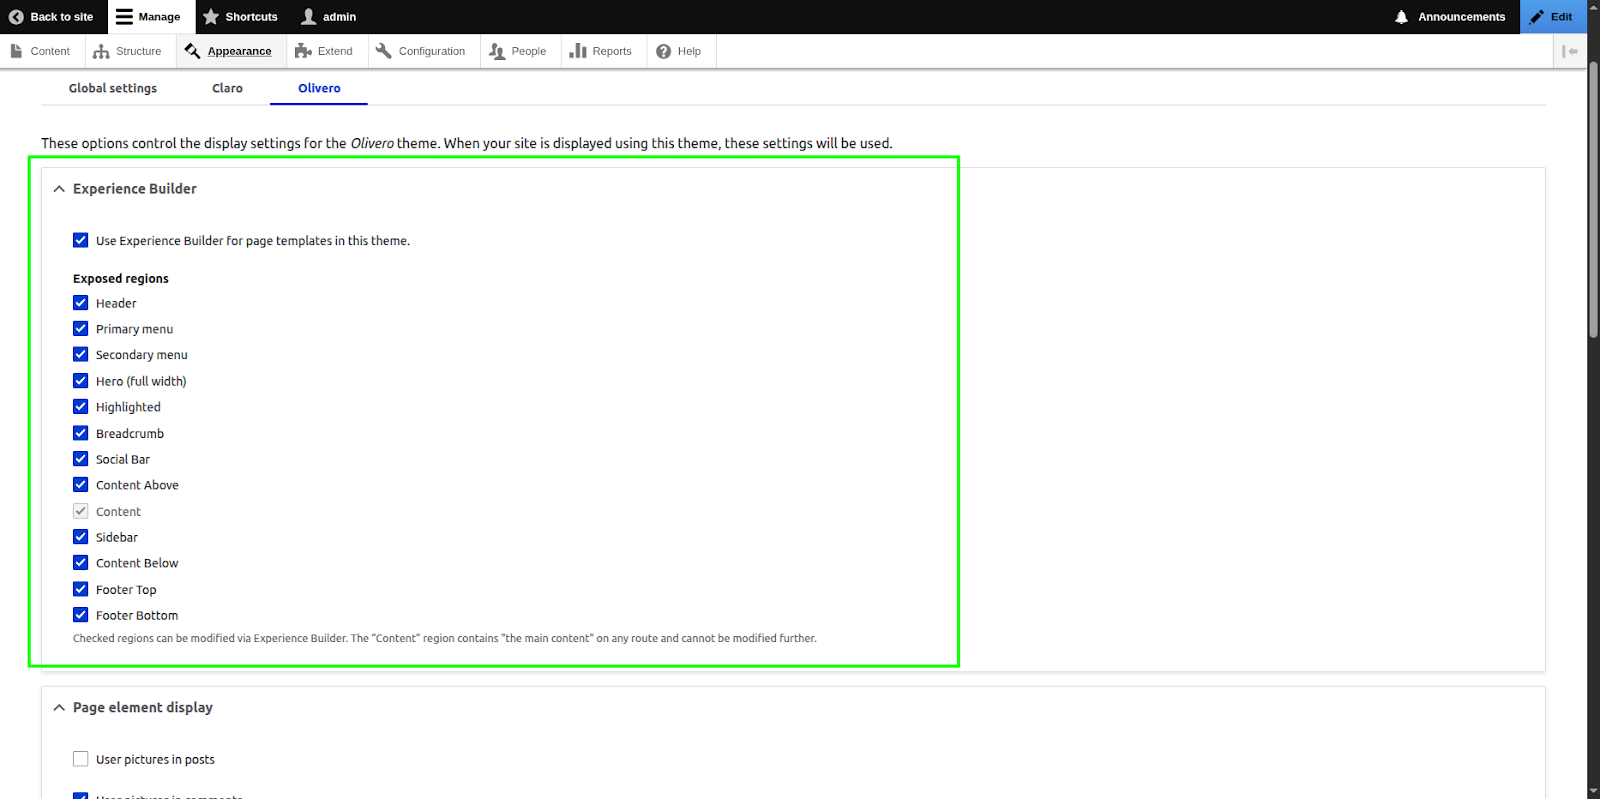
Task: Click the page vertical scrollbar thumb
Action: [1594, 200]
